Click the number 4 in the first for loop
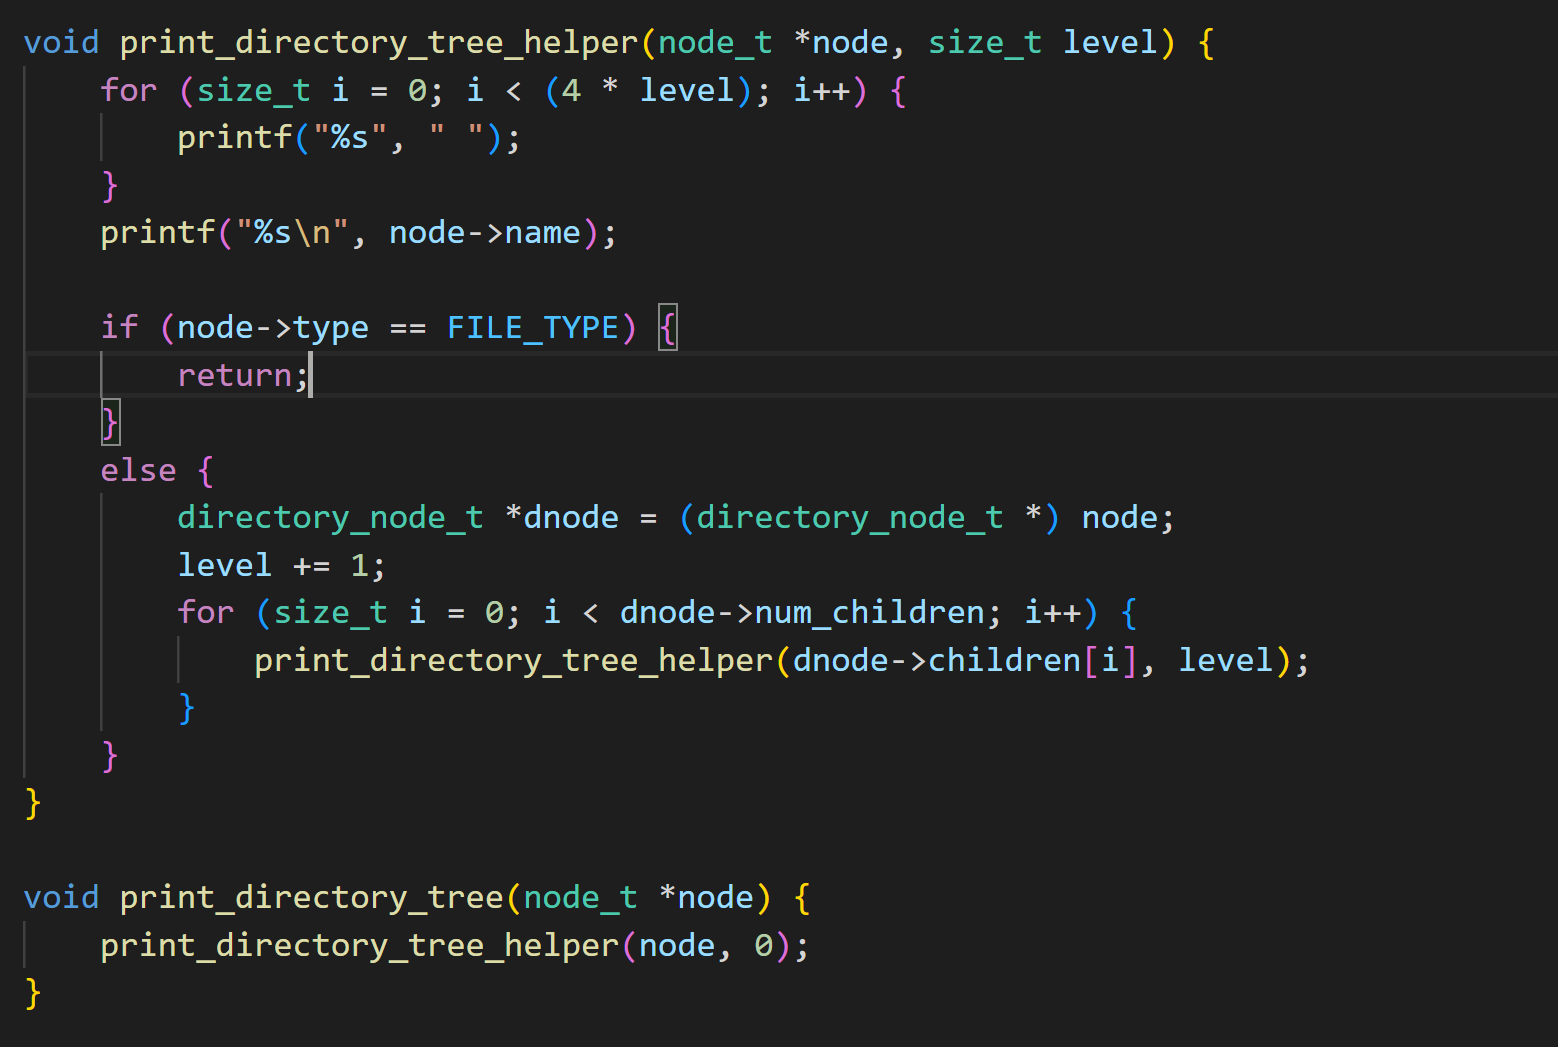Image resolution: width=1558 pixels, height=1047 pixels. pyautogui.click(x=571, y=91)
